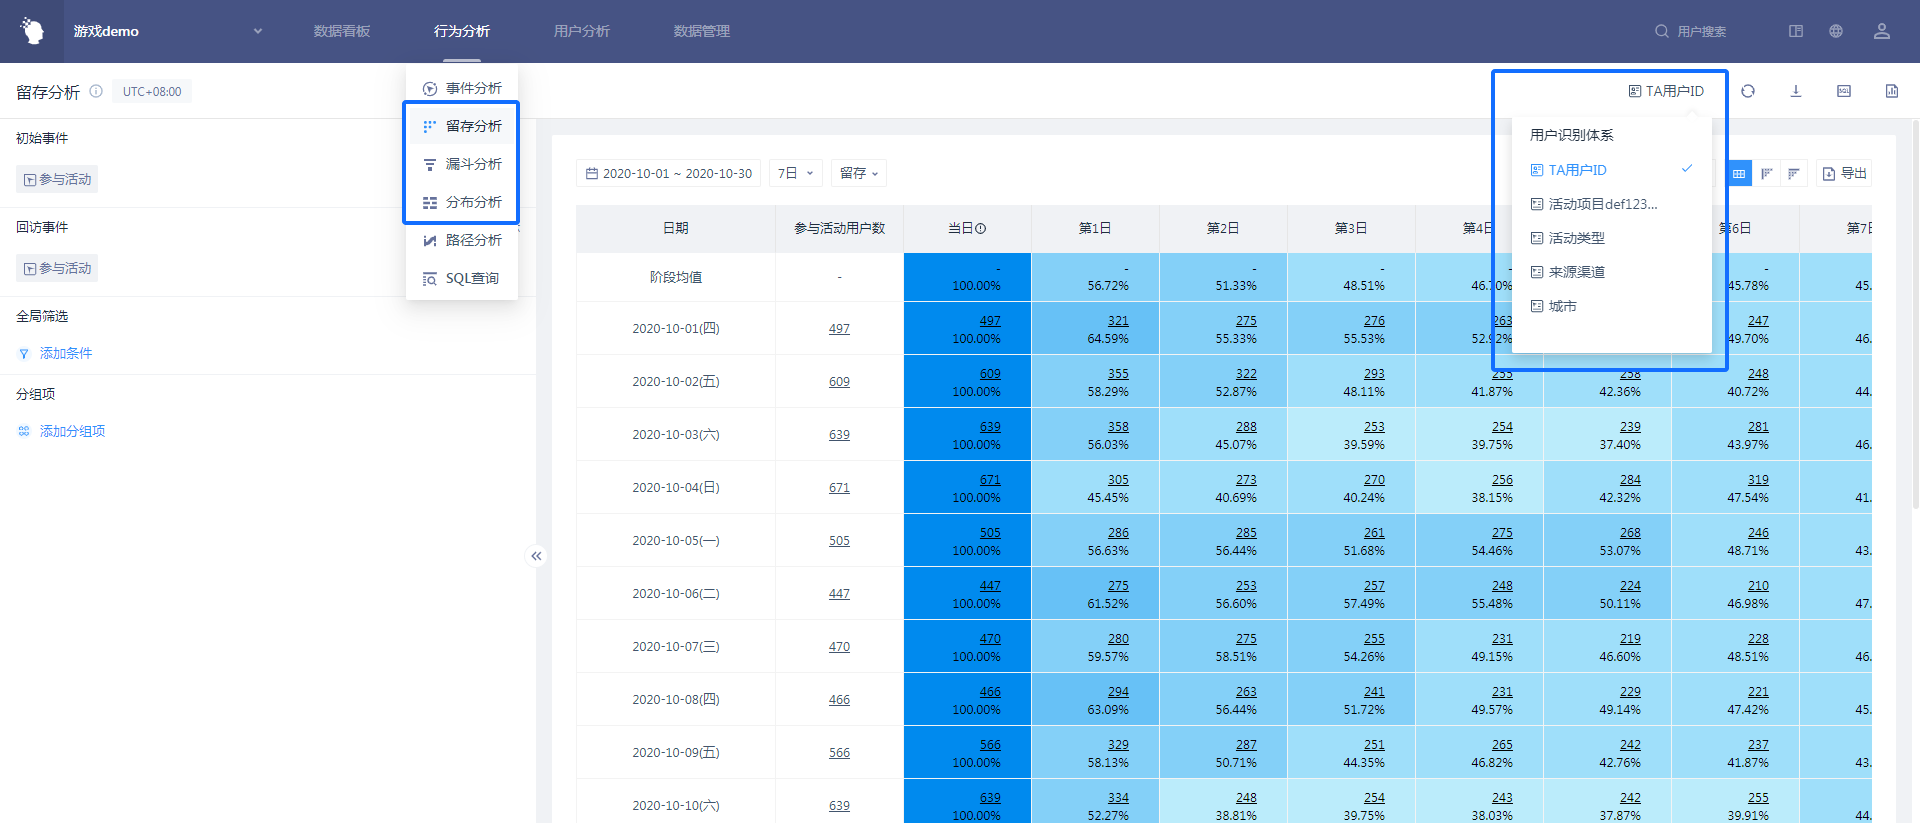1920x823 pixels.
Task: Open the SQL view icon
Action: click(1844, 91)
